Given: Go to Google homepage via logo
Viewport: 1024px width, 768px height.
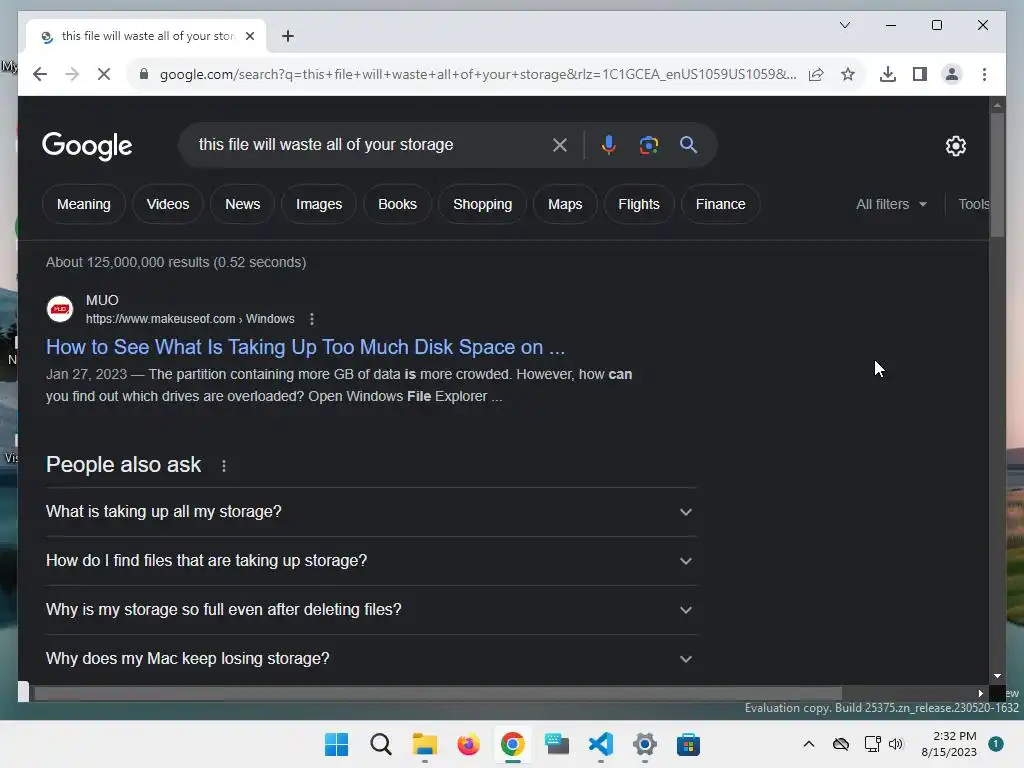Looking at the screenshot, I should click(x=87, y=146).
